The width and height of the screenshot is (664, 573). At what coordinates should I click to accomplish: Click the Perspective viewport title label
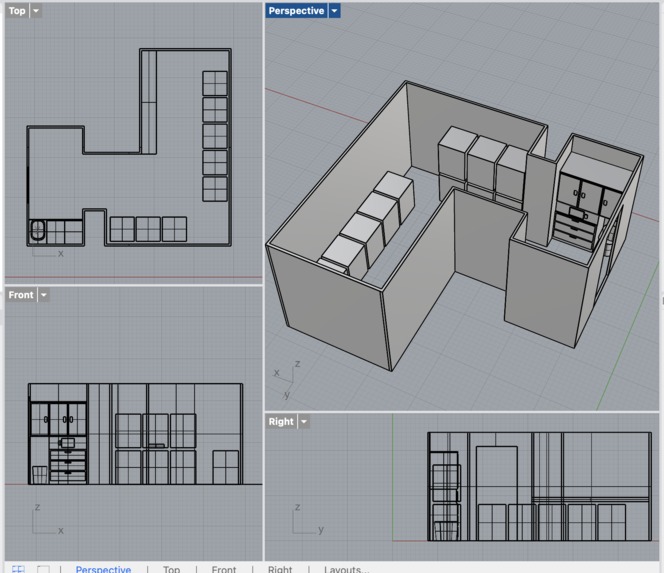pos(296,11)
